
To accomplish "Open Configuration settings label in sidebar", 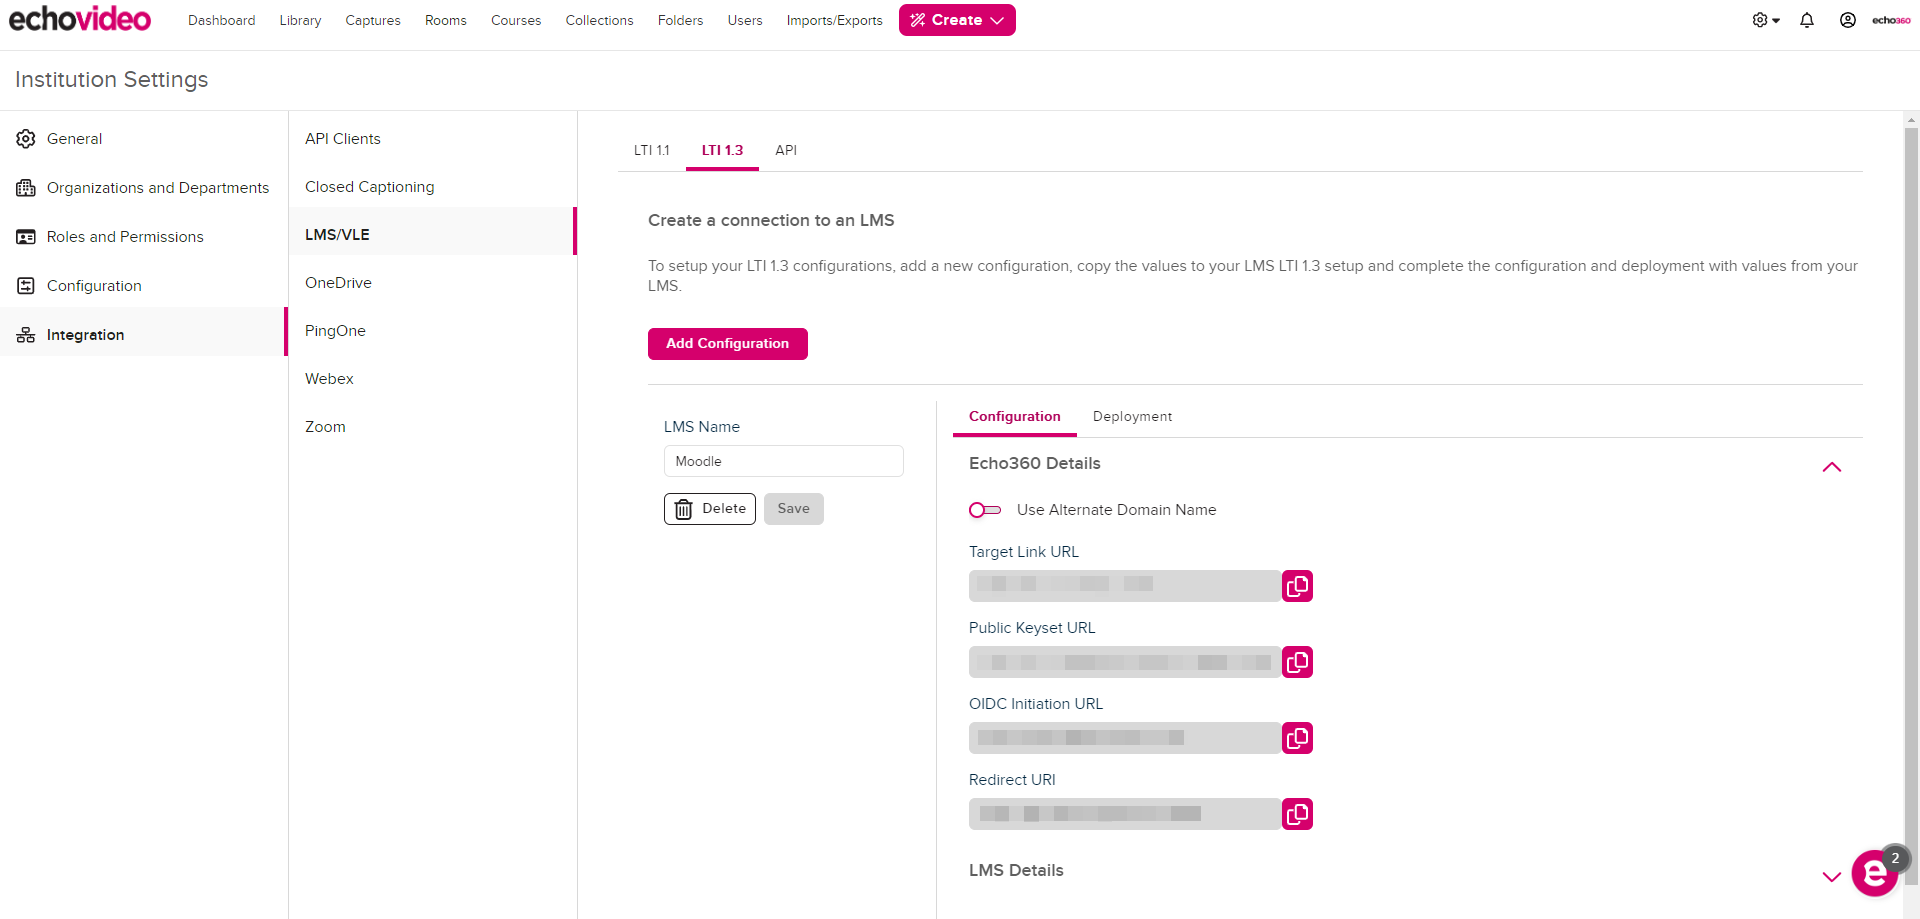I will point(94,286).
